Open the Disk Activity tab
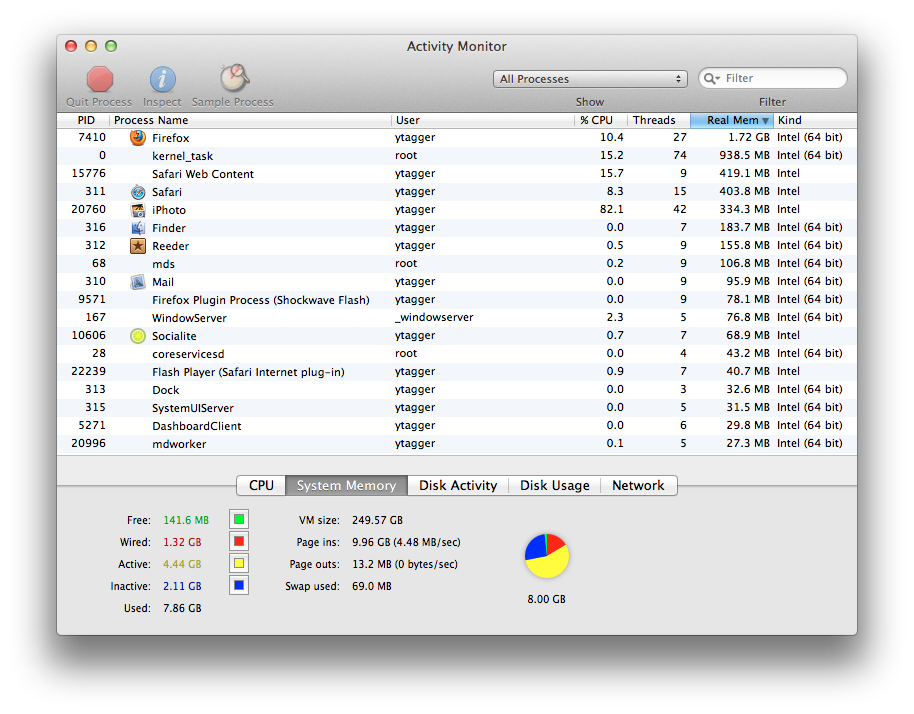Image resolution: width=914 pixels, height=714 pixels. tap(458, 486)
